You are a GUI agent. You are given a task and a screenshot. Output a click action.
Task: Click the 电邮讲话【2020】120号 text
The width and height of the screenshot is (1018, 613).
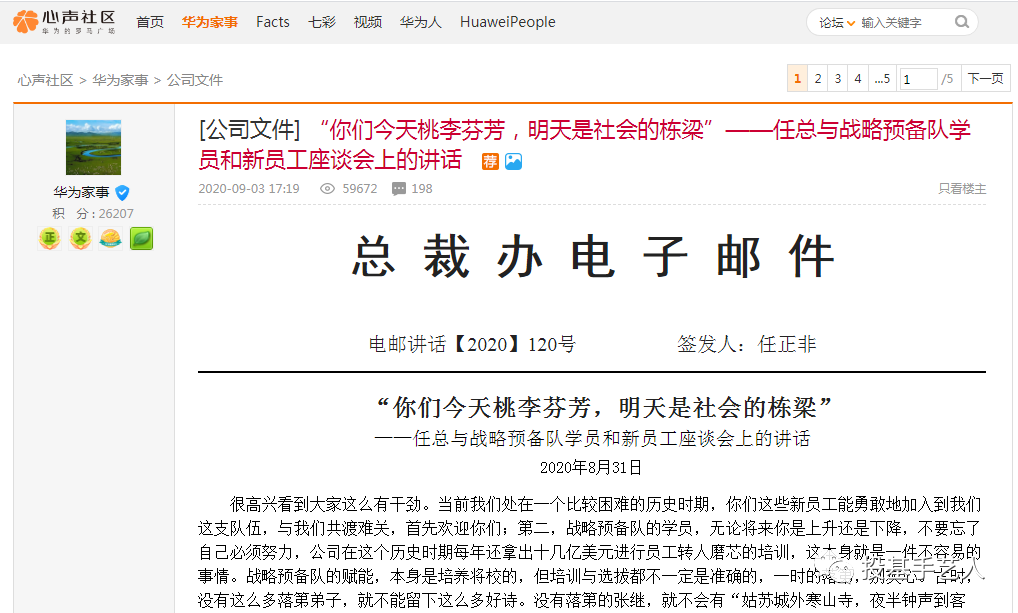click(x=472, y=344)
